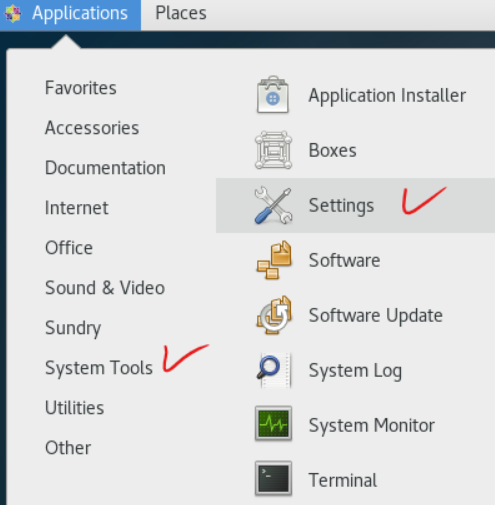Open Software Update from its label
The image size is (495, 505).
point(376,316)
